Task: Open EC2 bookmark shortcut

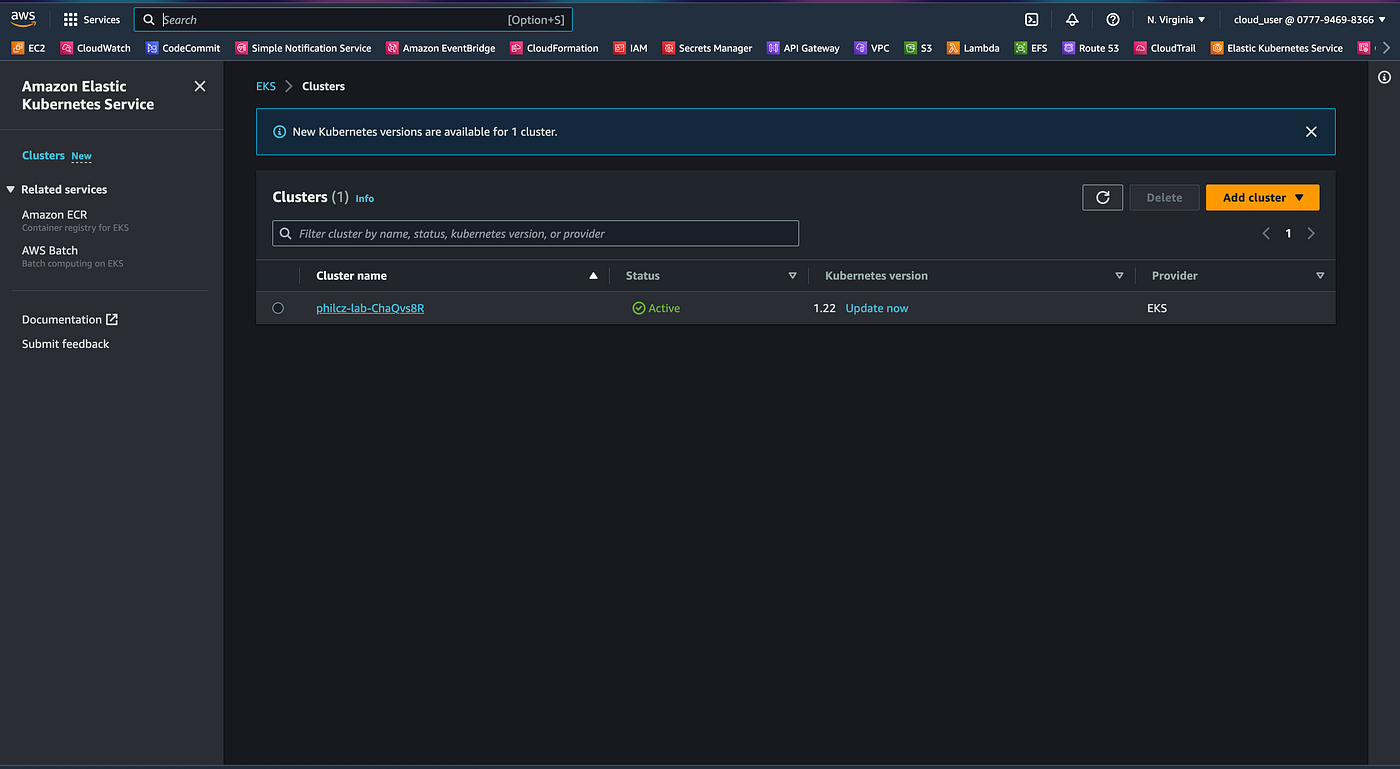Action: [28, 48]
